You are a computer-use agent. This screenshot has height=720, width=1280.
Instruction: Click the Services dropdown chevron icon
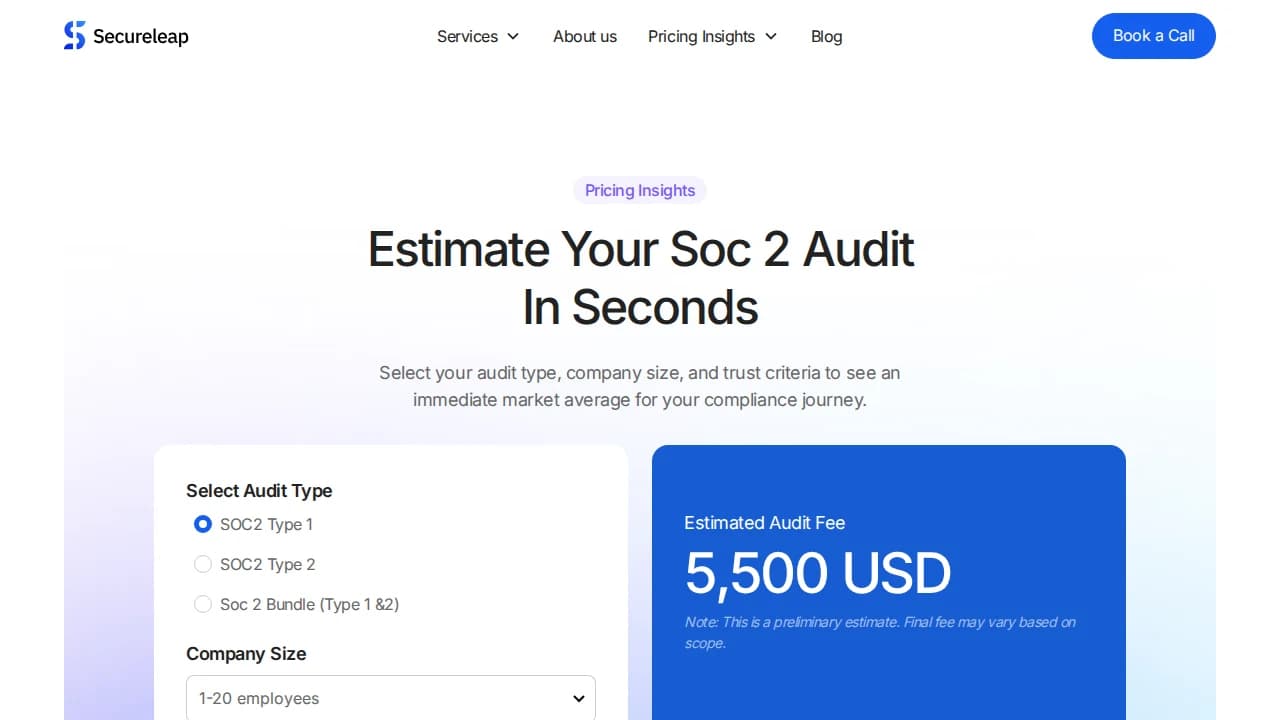tap(512, 36)
